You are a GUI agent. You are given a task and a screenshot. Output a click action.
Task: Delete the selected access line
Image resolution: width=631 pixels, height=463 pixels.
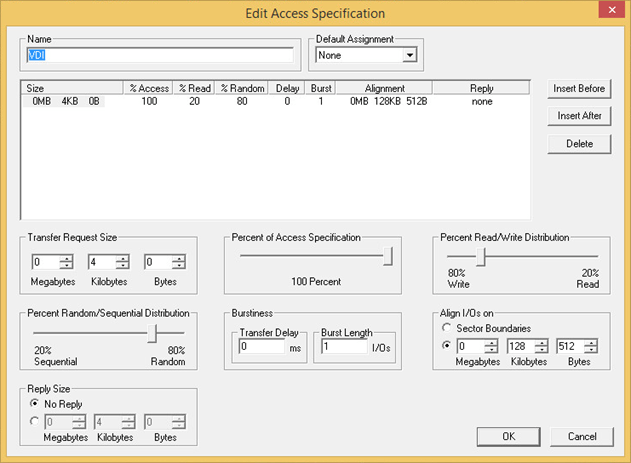click(578, 144)
